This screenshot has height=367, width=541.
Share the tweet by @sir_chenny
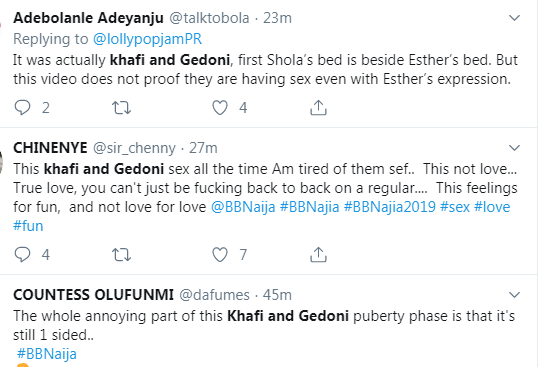(318, 255)
